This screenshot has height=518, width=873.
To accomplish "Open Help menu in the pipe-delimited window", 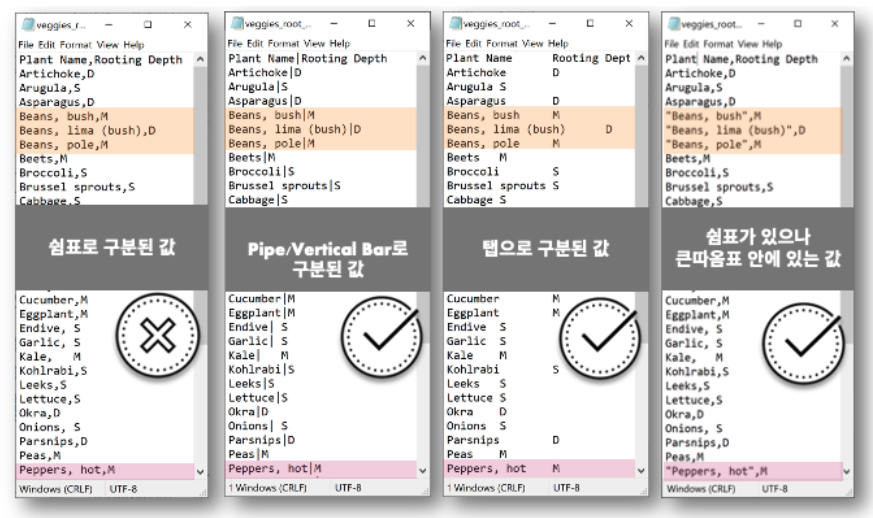I will click(340, 43).
